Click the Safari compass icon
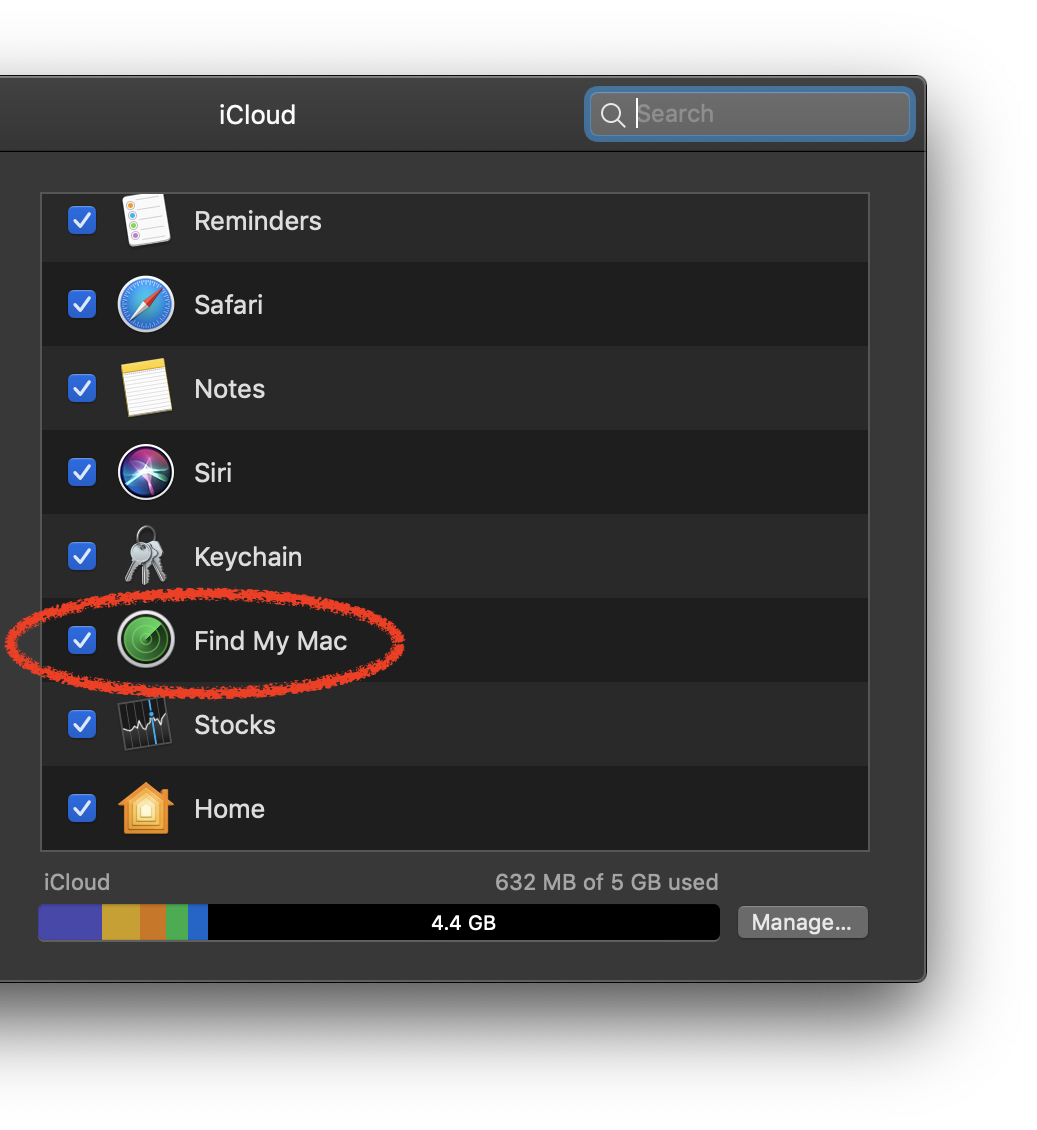Image resolution: width=1037 pixels, height=1130 pixels. click(146, 304)
